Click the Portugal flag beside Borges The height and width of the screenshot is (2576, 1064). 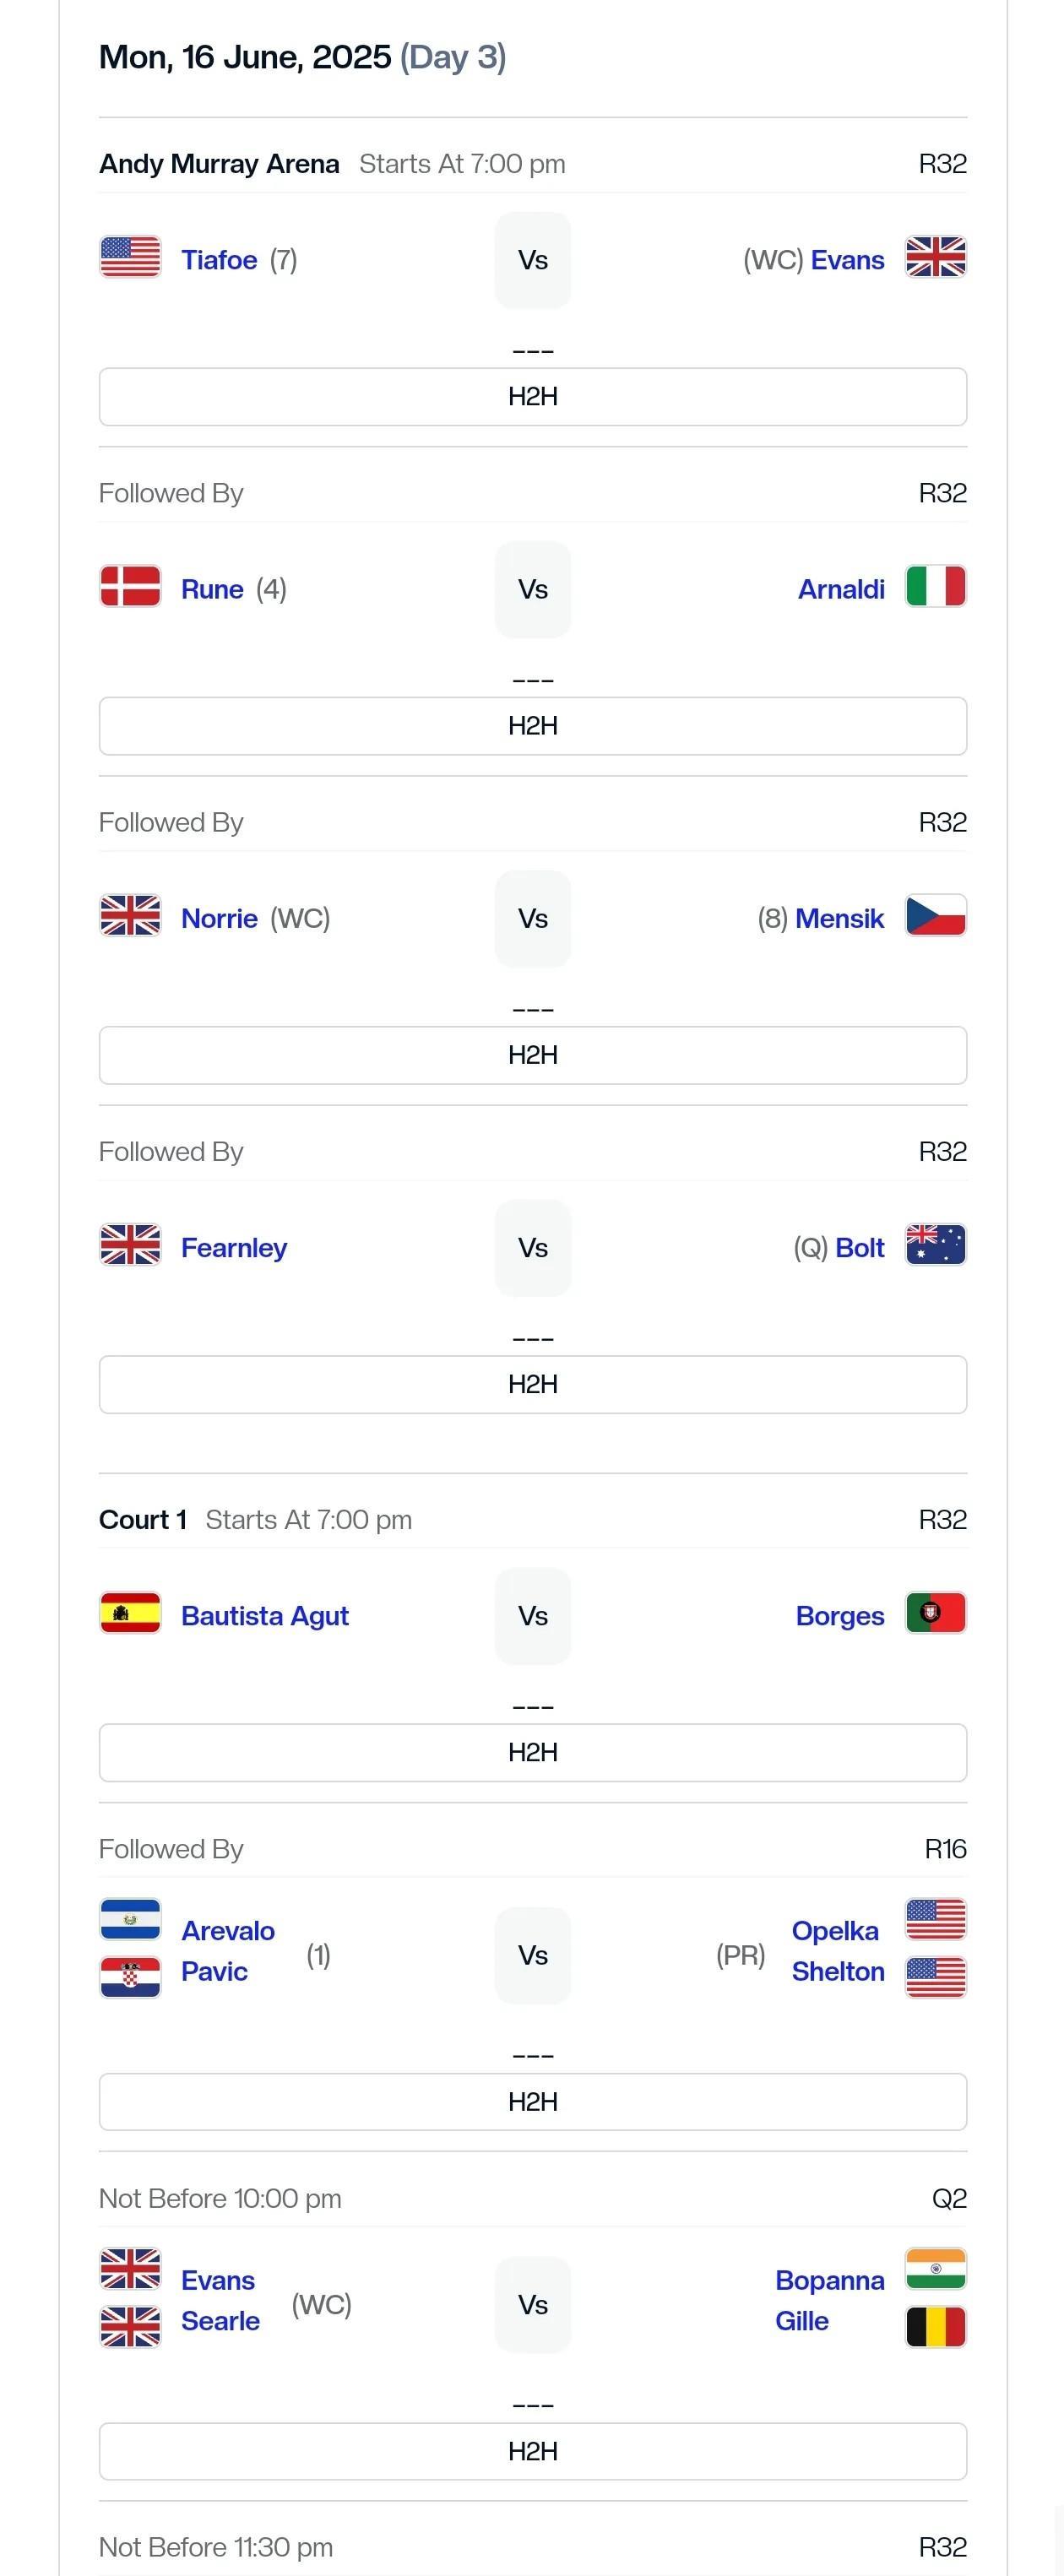point(936,1612)
